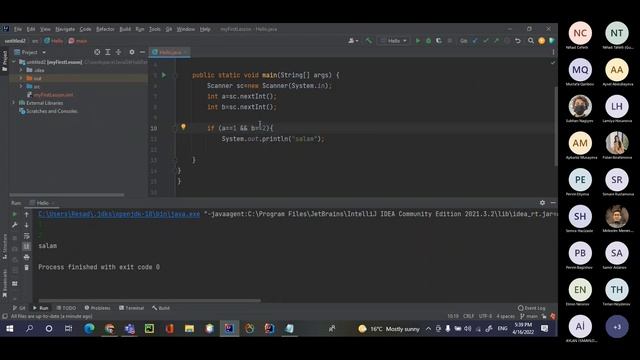
Task: Click the main branch widget in status bar
Action: (529, 316)
